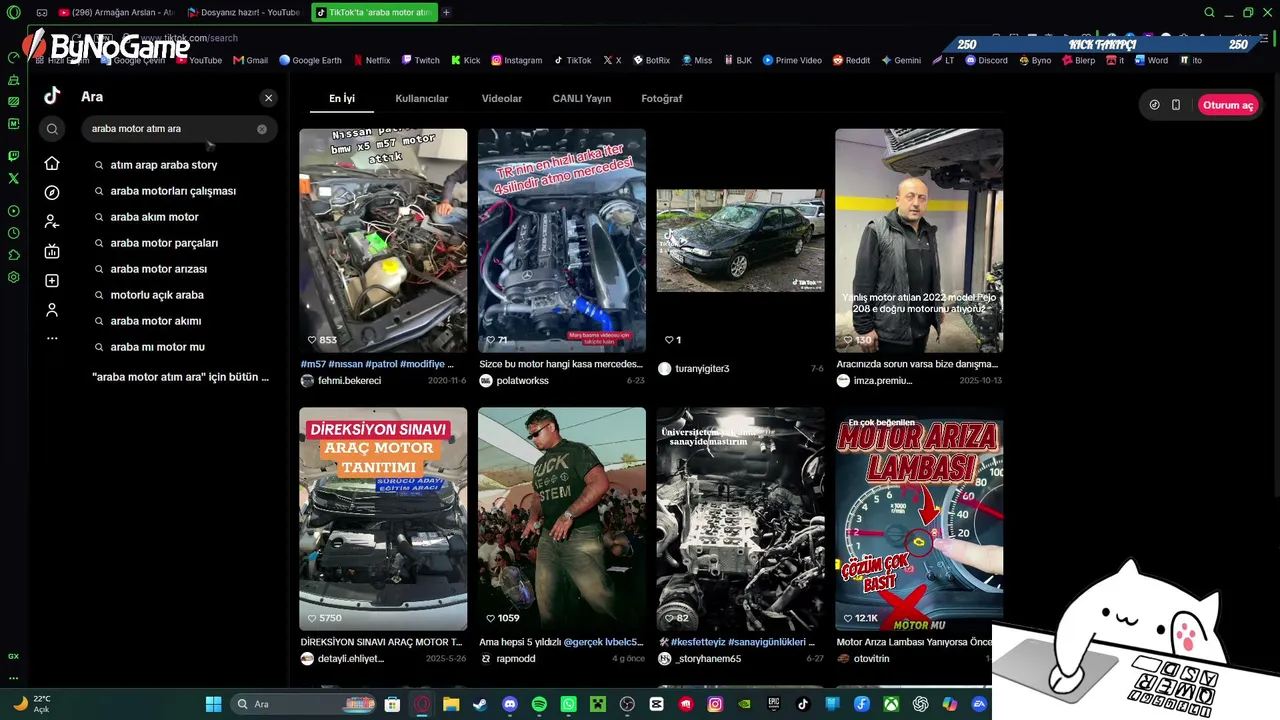
Task: Open the Twitch bookmark
Action: pos(421,60)
